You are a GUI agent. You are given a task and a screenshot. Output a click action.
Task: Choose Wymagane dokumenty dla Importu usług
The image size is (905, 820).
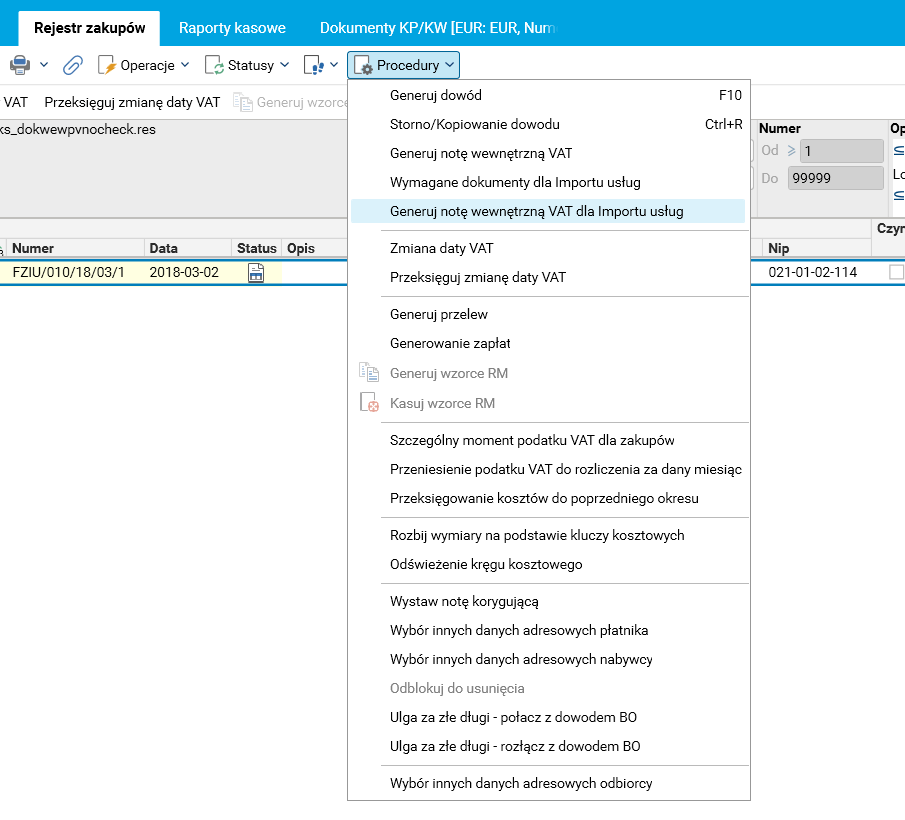548,182
